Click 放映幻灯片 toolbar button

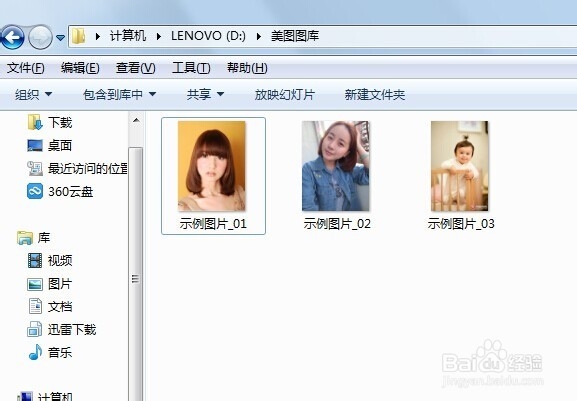284,95
